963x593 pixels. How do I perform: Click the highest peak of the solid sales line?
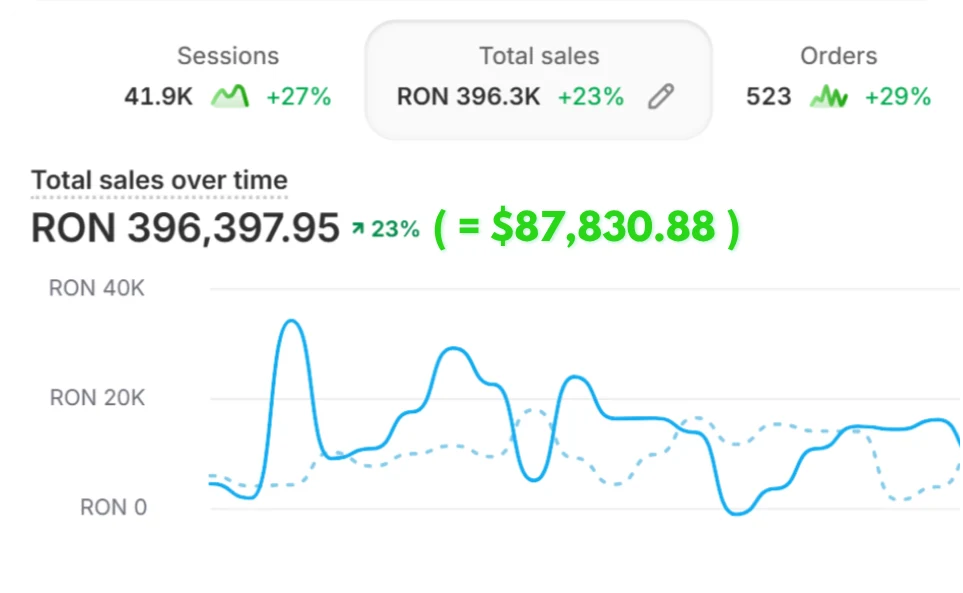click(291, 321)
